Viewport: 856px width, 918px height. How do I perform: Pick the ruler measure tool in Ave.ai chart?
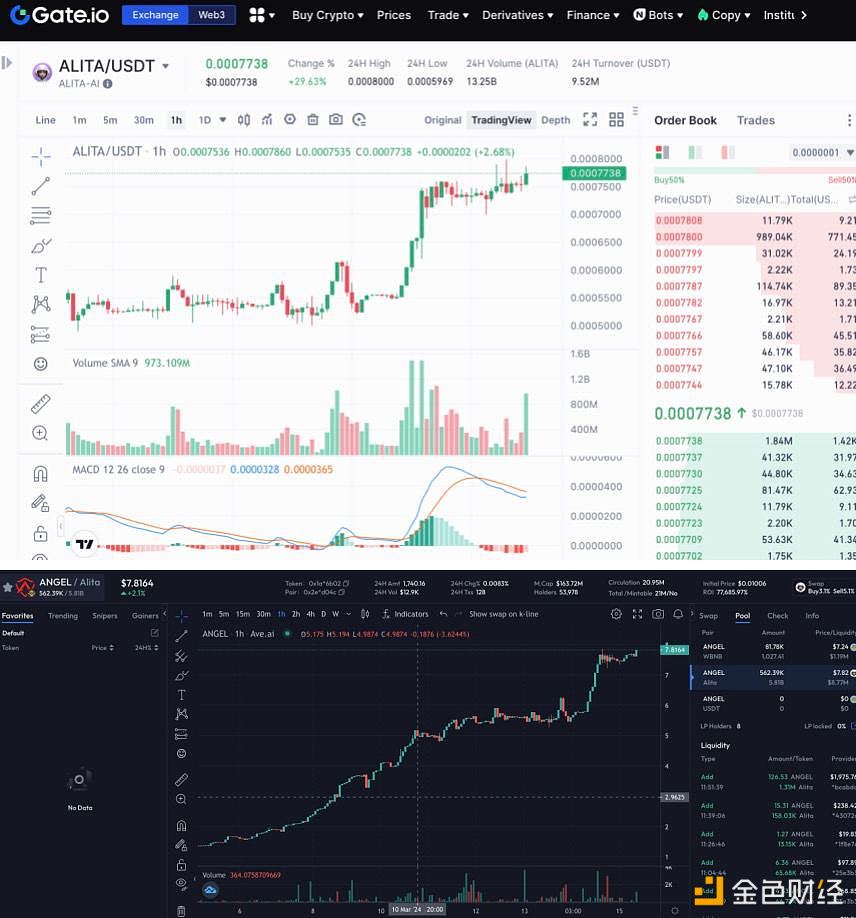point(182,780)
